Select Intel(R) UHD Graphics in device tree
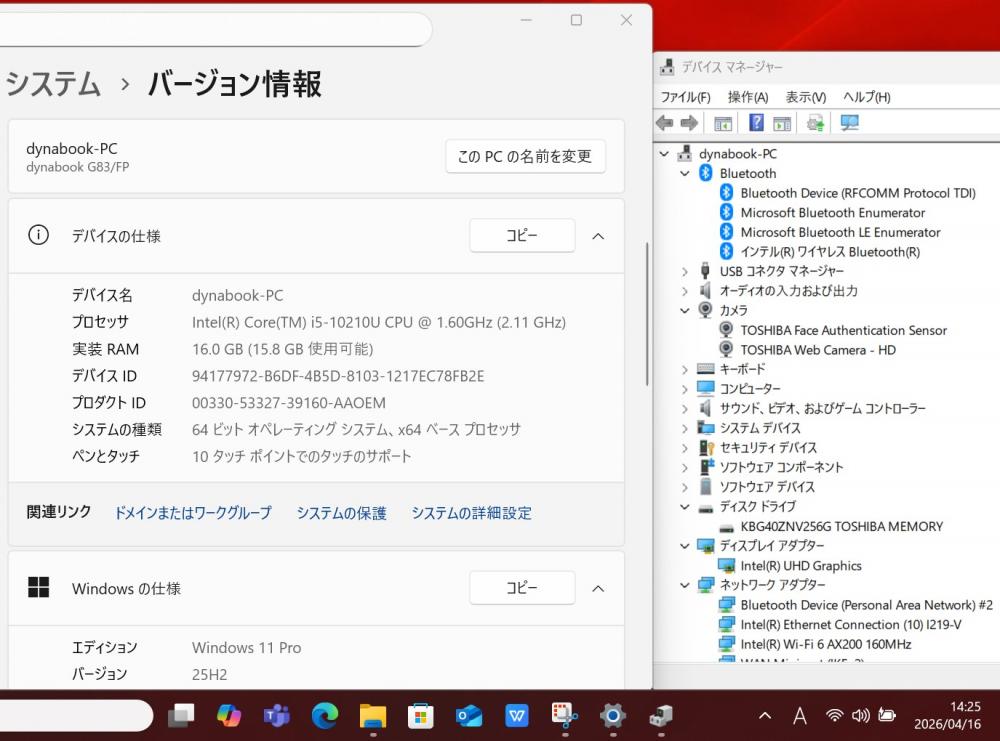The image size is (1000, 741). (x=800, y=566)
